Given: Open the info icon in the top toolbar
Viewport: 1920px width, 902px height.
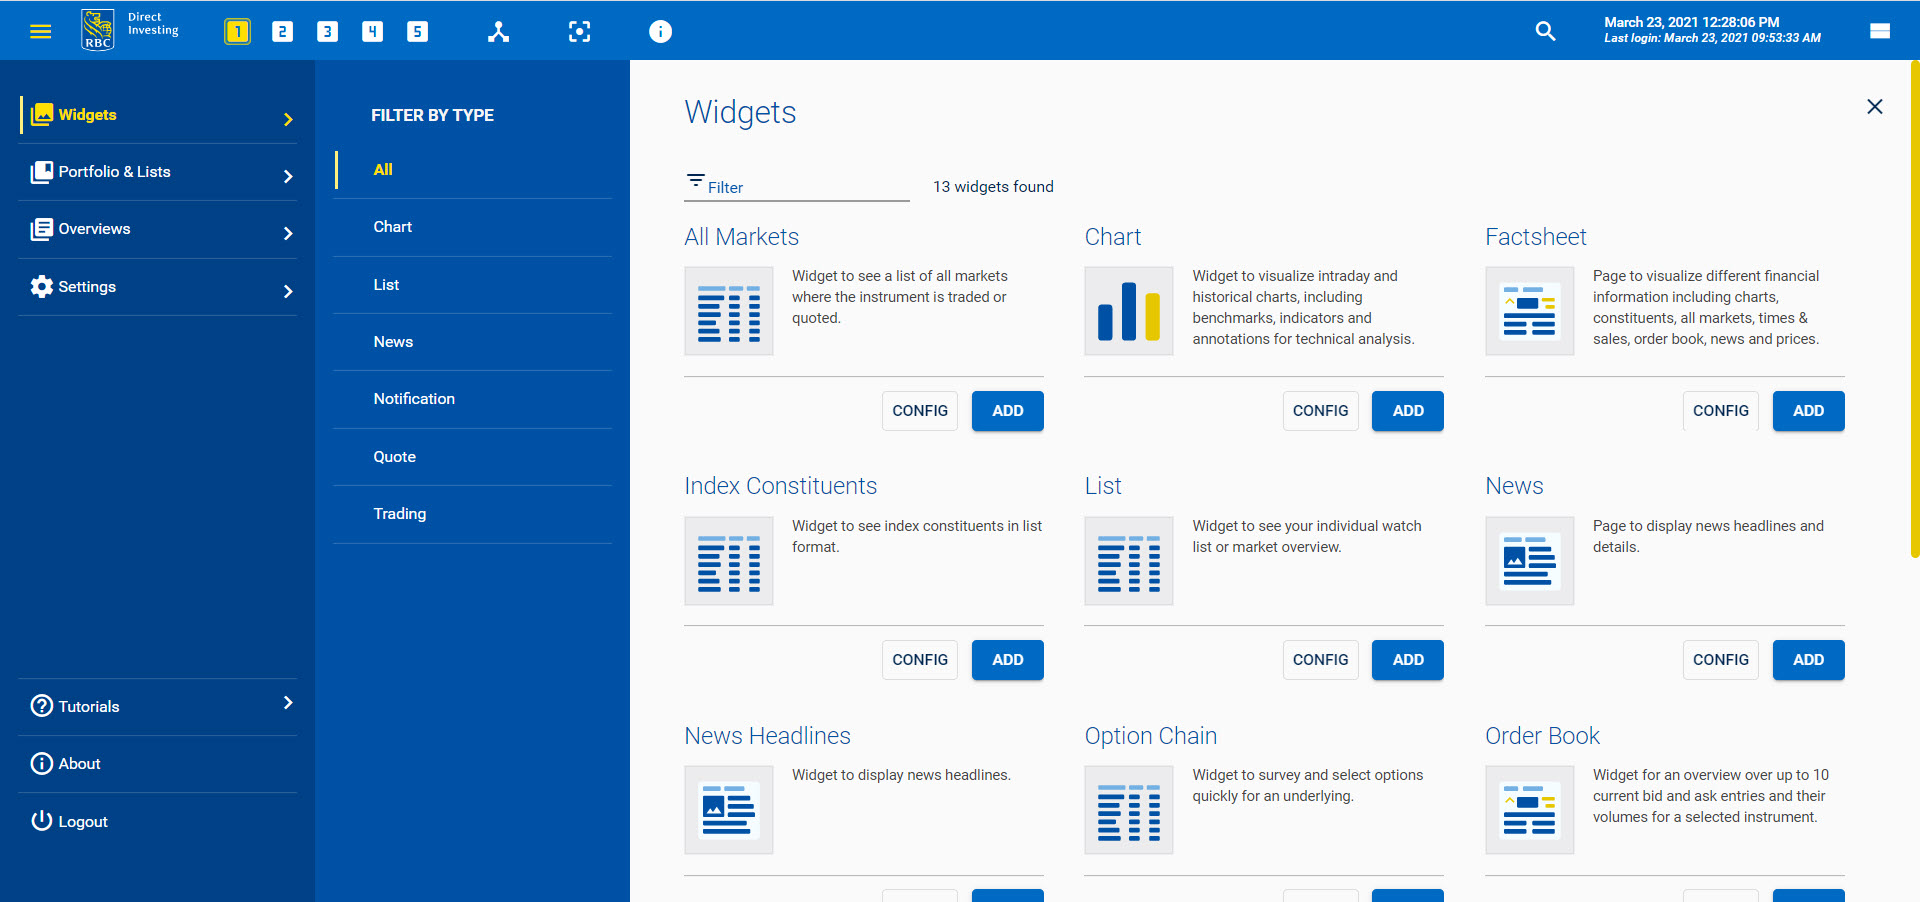Looking at the screenshot, I should point(661,31).
